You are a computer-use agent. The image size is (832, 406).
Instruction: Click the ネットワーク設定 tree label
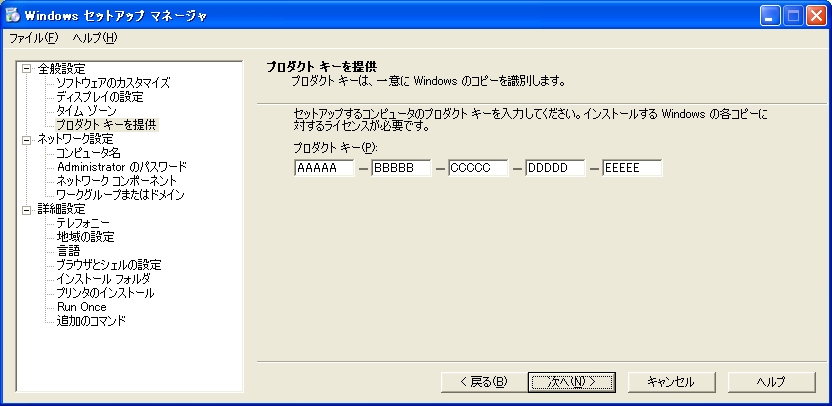coord(75,140)
